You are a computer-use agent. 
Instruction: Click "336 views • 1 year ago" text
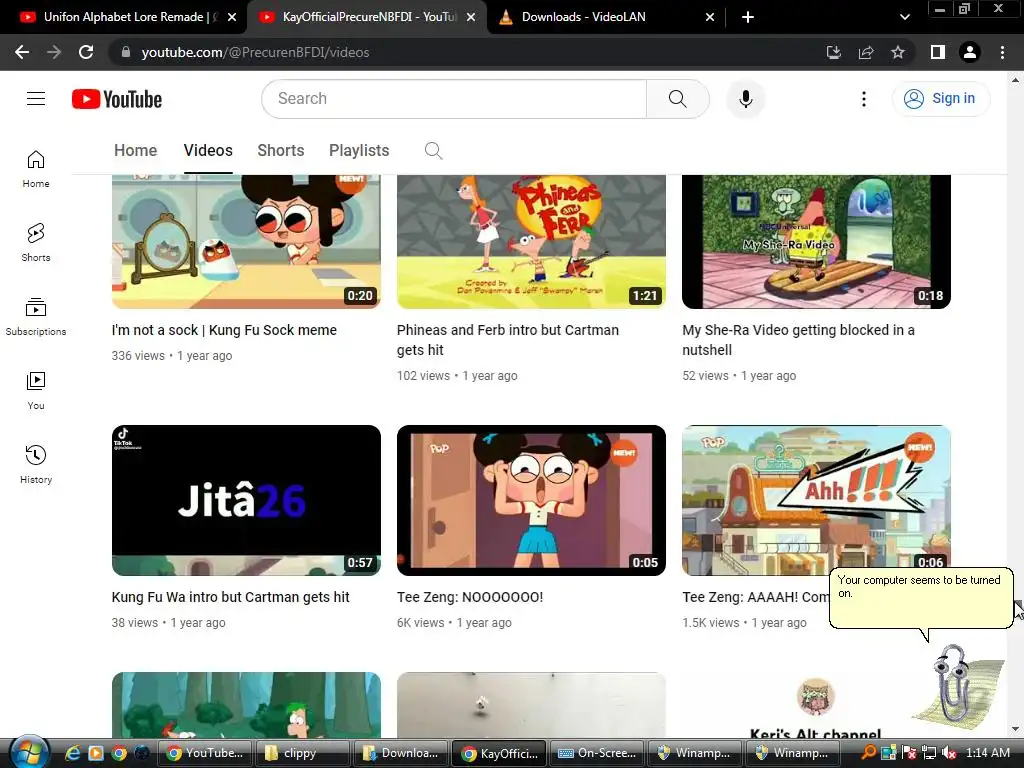(172, 356)
